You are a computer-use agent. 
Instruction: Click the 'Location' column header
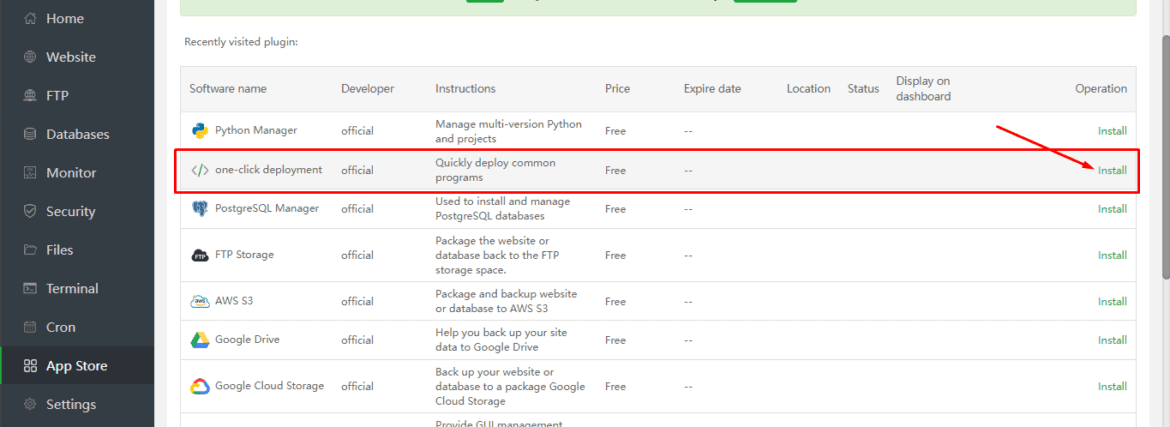point(808,89)
